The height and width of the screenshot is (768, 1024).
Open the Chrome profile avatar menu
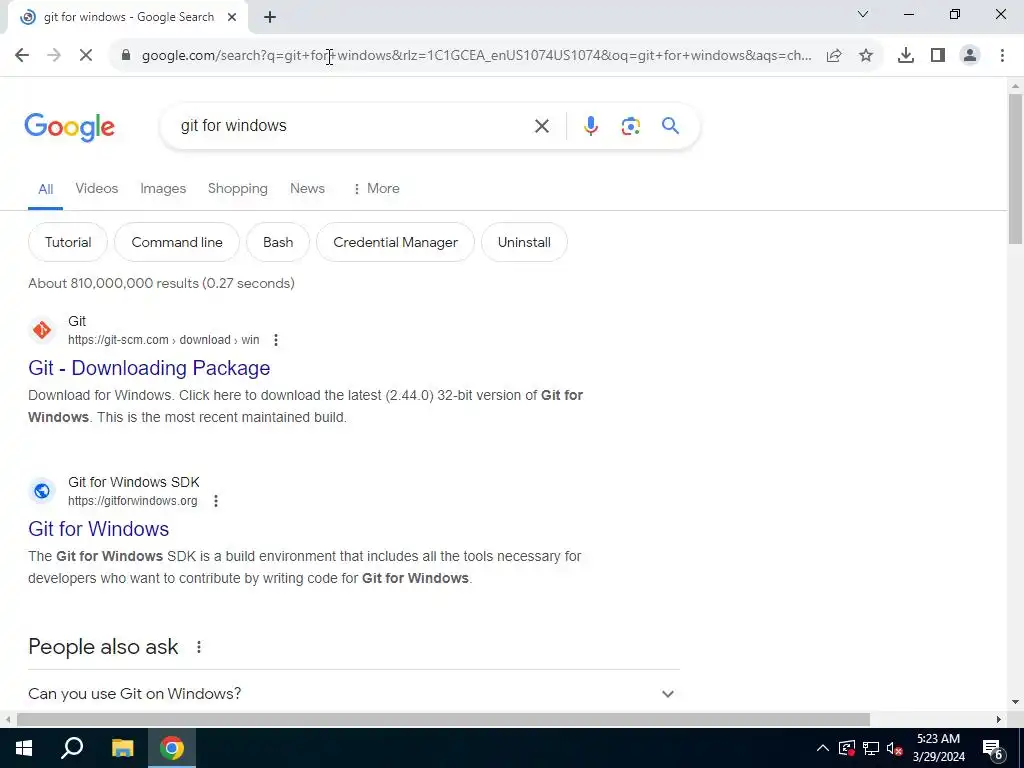click(x=970, y=56)
